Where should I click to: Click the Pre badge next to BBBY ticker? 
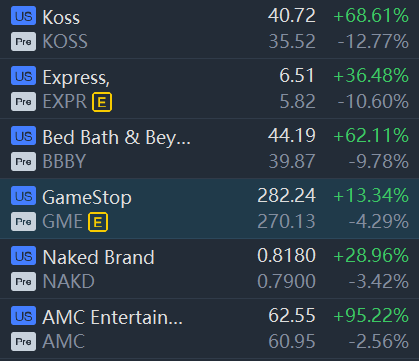point(23,162)
